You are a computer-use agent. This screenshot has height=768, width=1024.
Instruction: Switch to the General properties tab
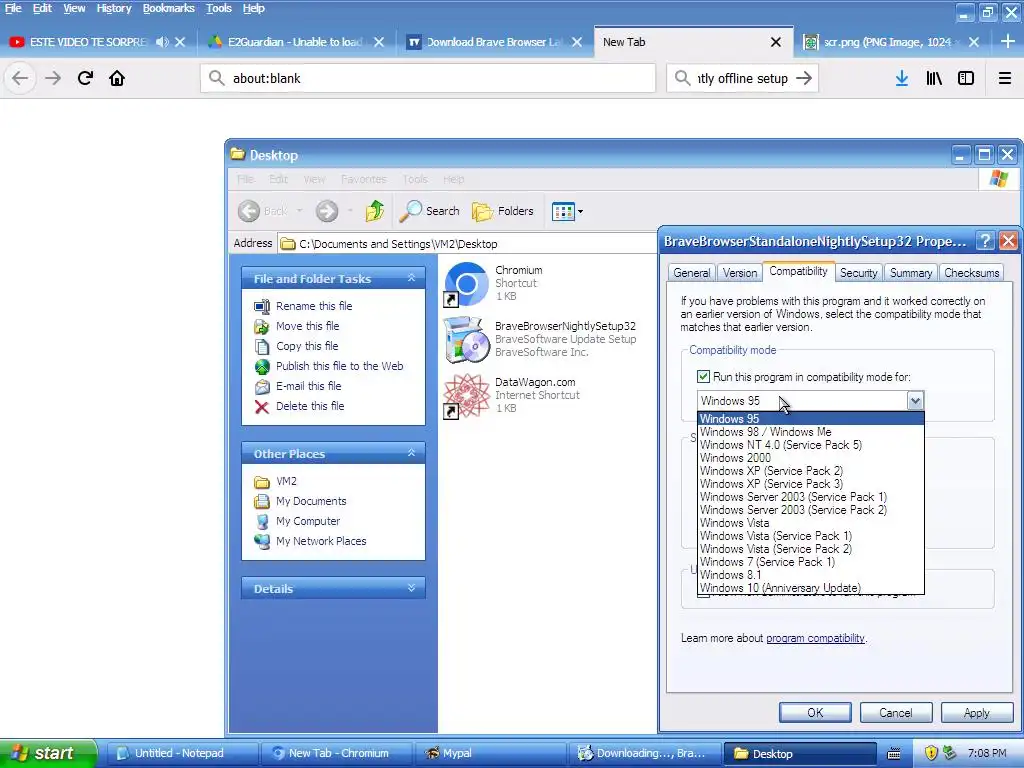pos(692,273)
